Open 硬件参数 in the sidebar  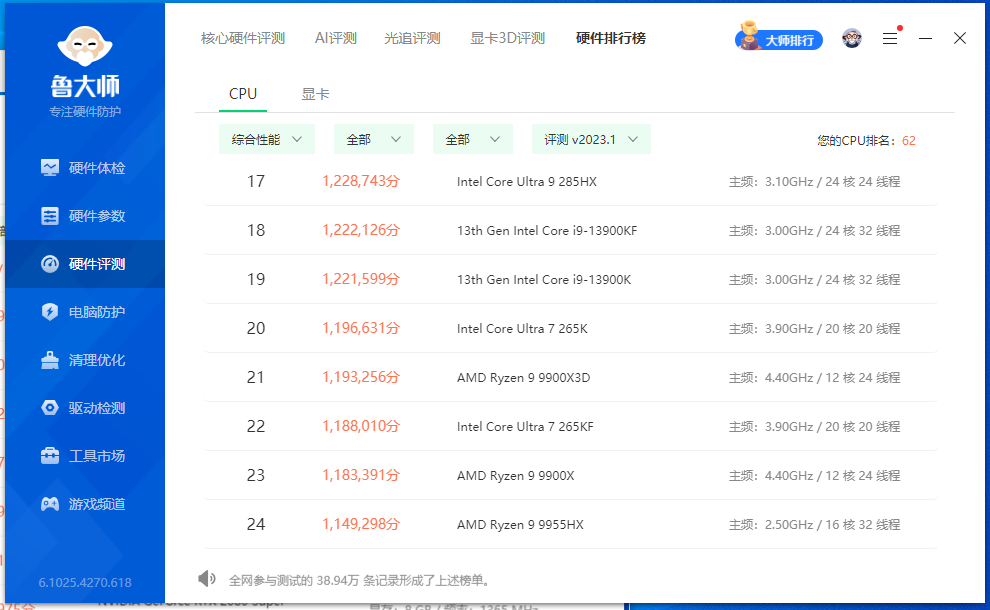(85, 216)
